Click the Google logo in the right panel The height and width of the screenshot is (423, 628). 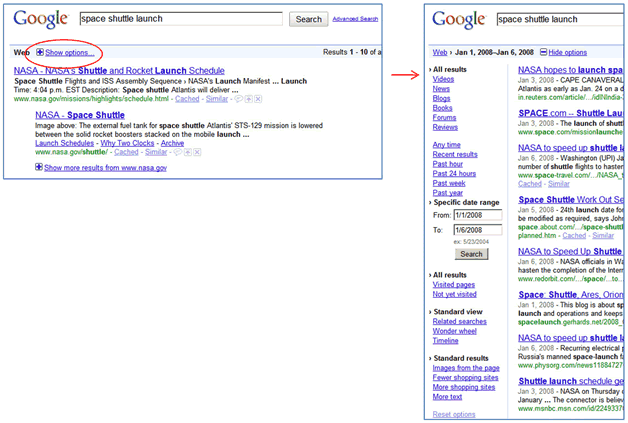point(459,19)
